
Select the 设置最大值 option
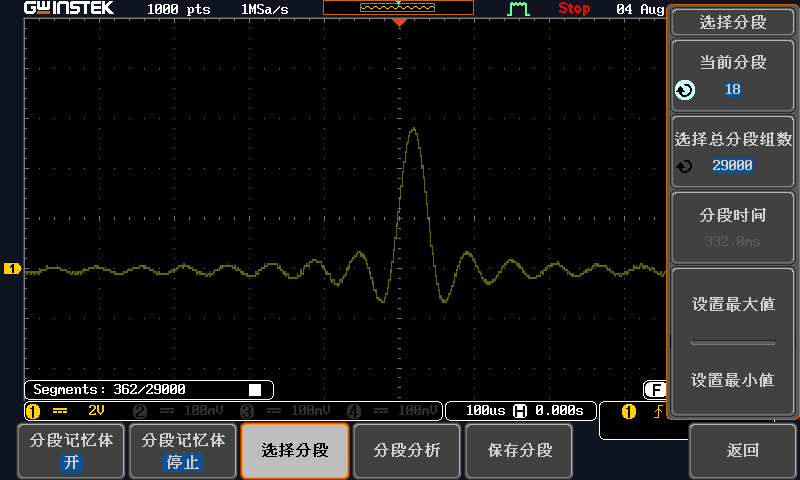point(733,305)
